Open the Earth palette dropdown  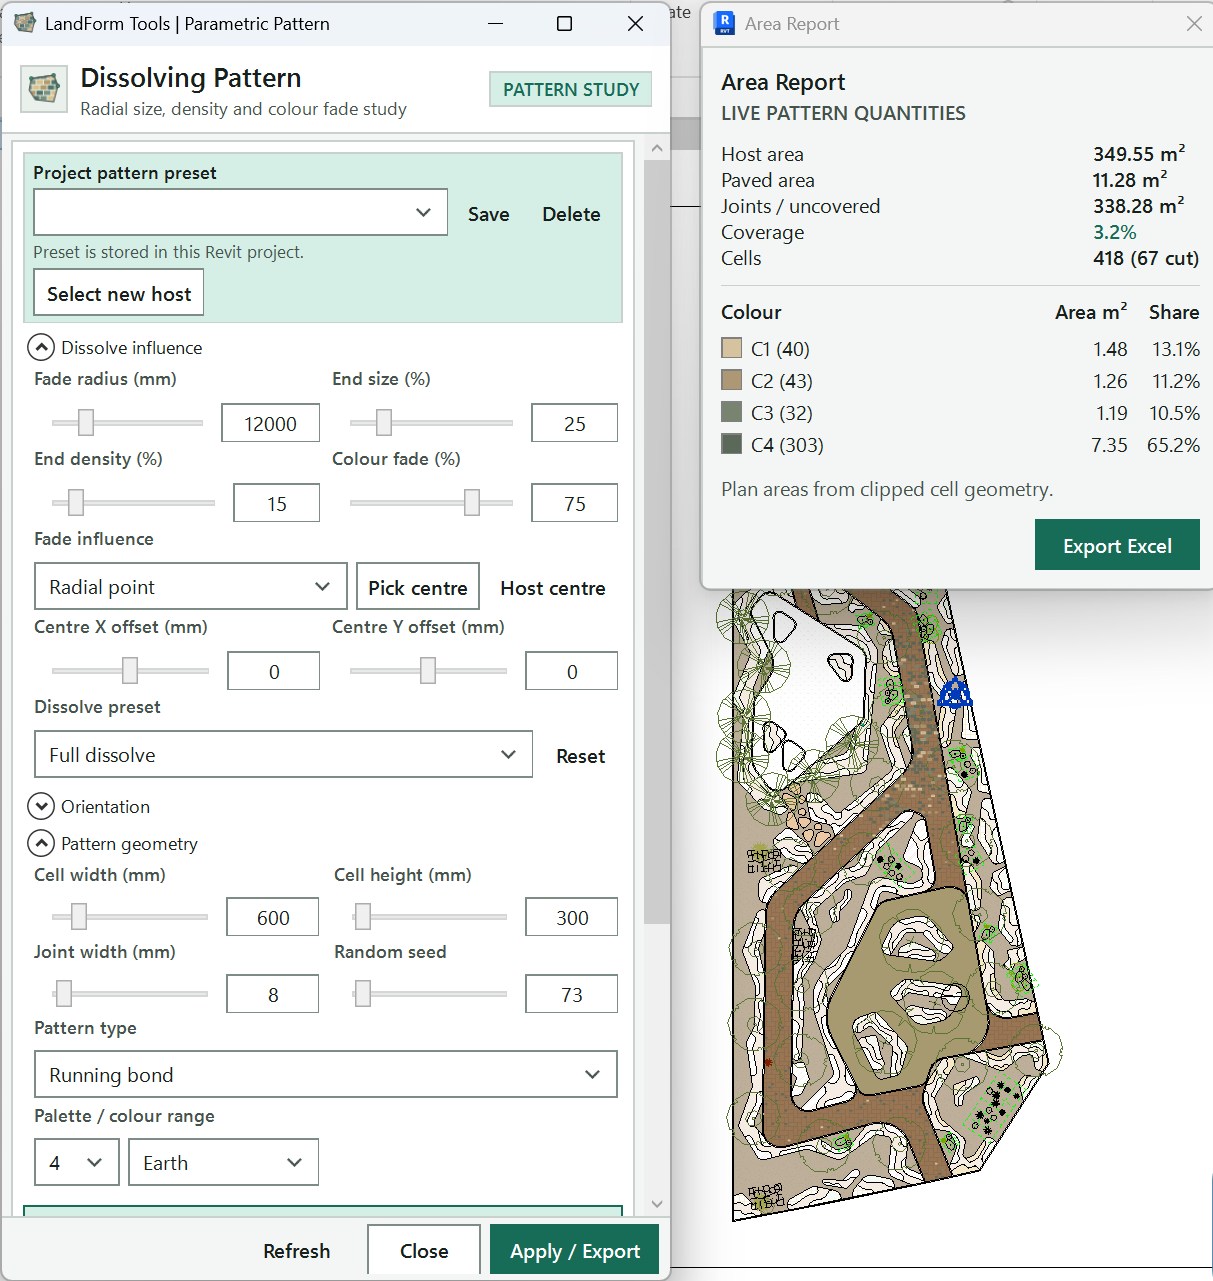coord(224,1162)
